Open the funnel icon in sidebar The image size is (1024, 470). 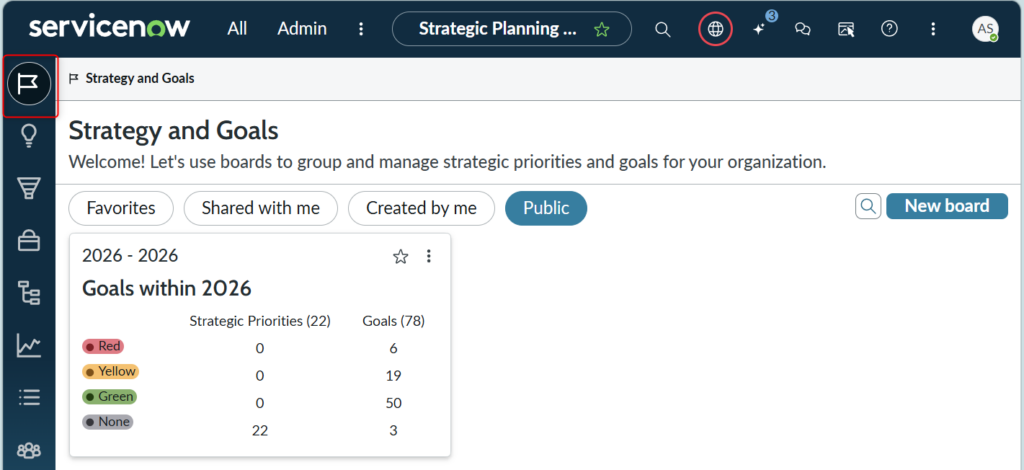[x=29, y=189]
